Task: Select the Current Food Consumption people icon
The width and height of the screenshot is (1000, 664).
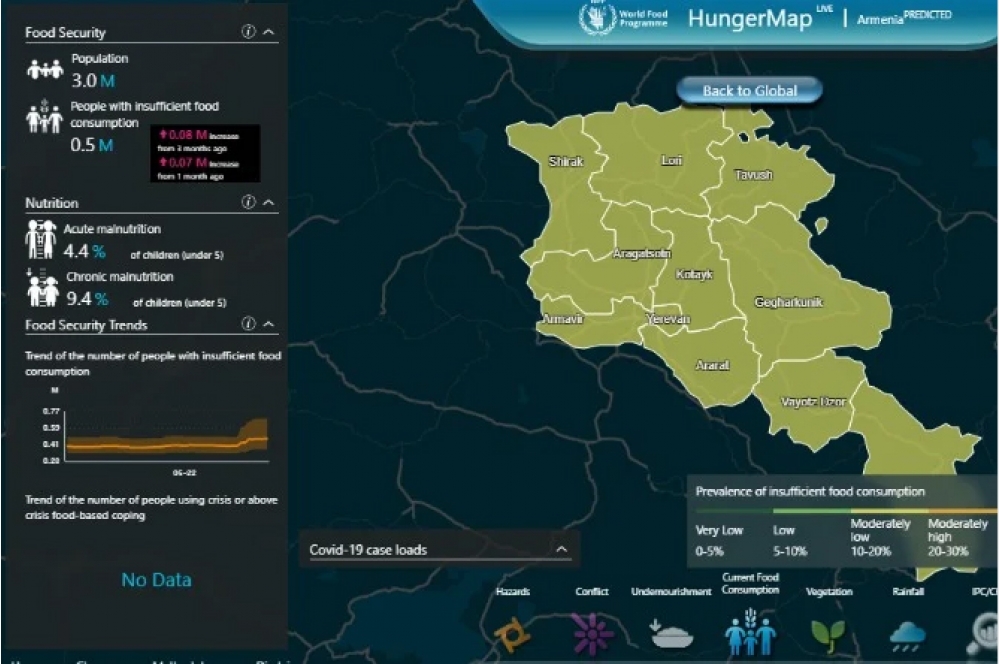Action: (x=750, y=633)
